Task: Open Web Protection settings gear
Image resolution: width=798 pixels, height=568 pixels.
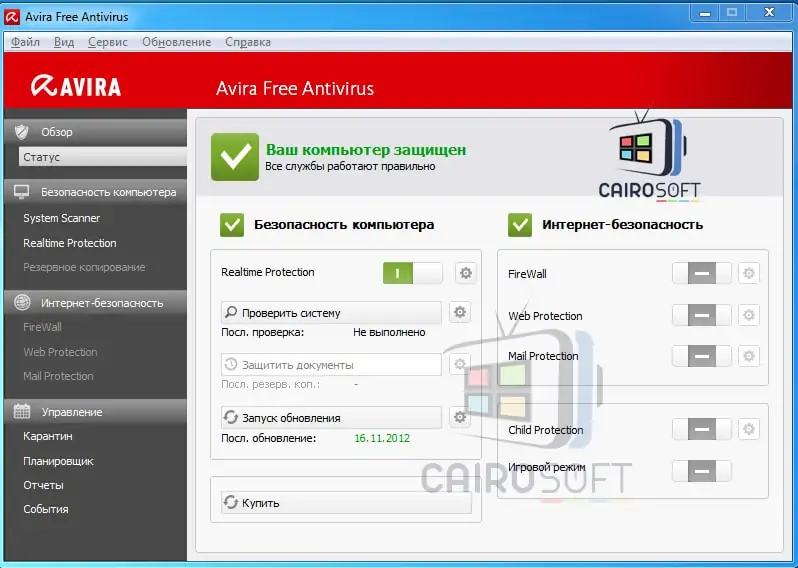Action: click(x=749, y=315)
